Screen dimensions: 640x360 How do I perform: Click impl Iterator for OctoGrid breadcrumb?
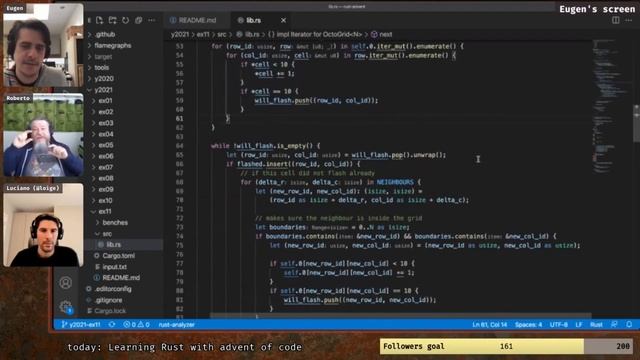point(315,34)
